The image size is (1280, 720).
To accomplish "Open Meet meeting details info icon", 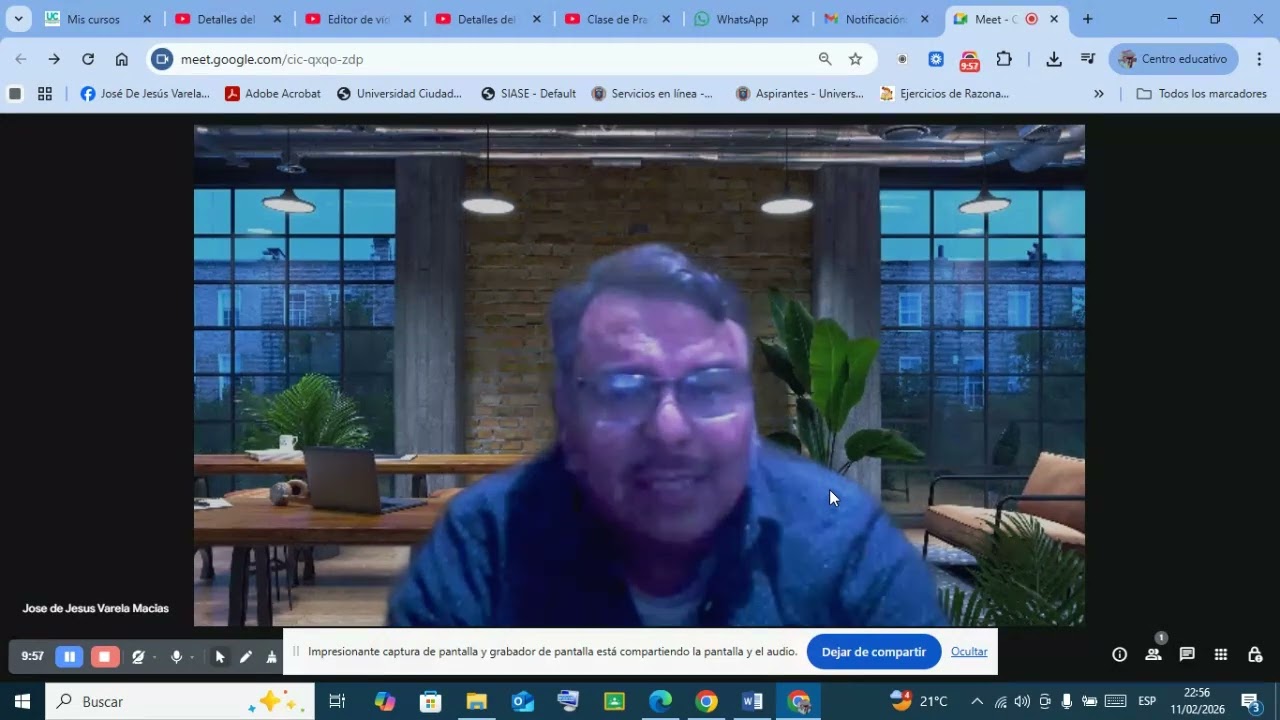I will coord(1120,655).
